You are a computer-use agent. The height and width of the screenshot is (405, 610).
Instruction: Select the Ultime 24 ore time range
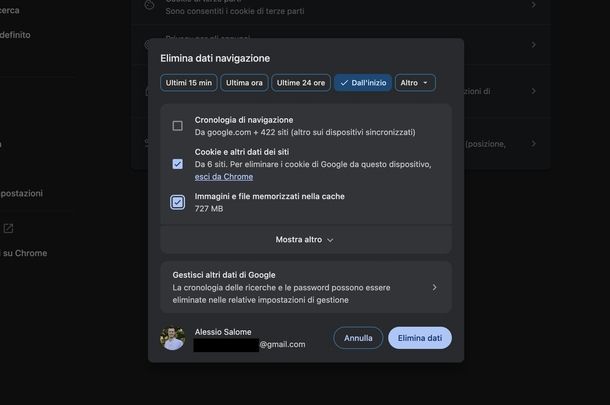[302, 83]
